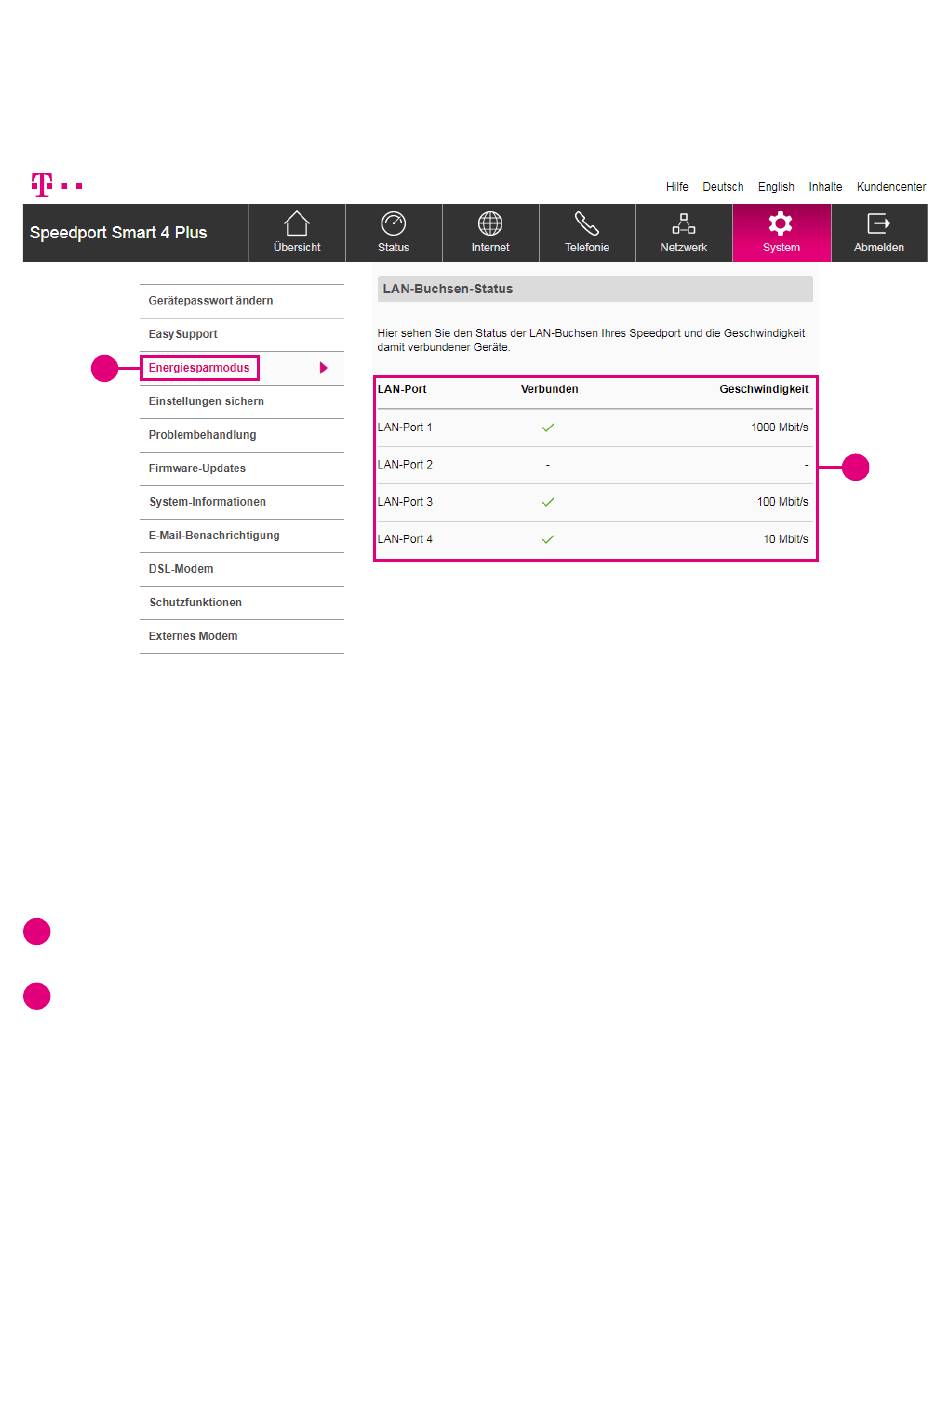Open DSL-Modem in sidebar
The height and width of the screenshot is (1425, 950).
[181, 569]
